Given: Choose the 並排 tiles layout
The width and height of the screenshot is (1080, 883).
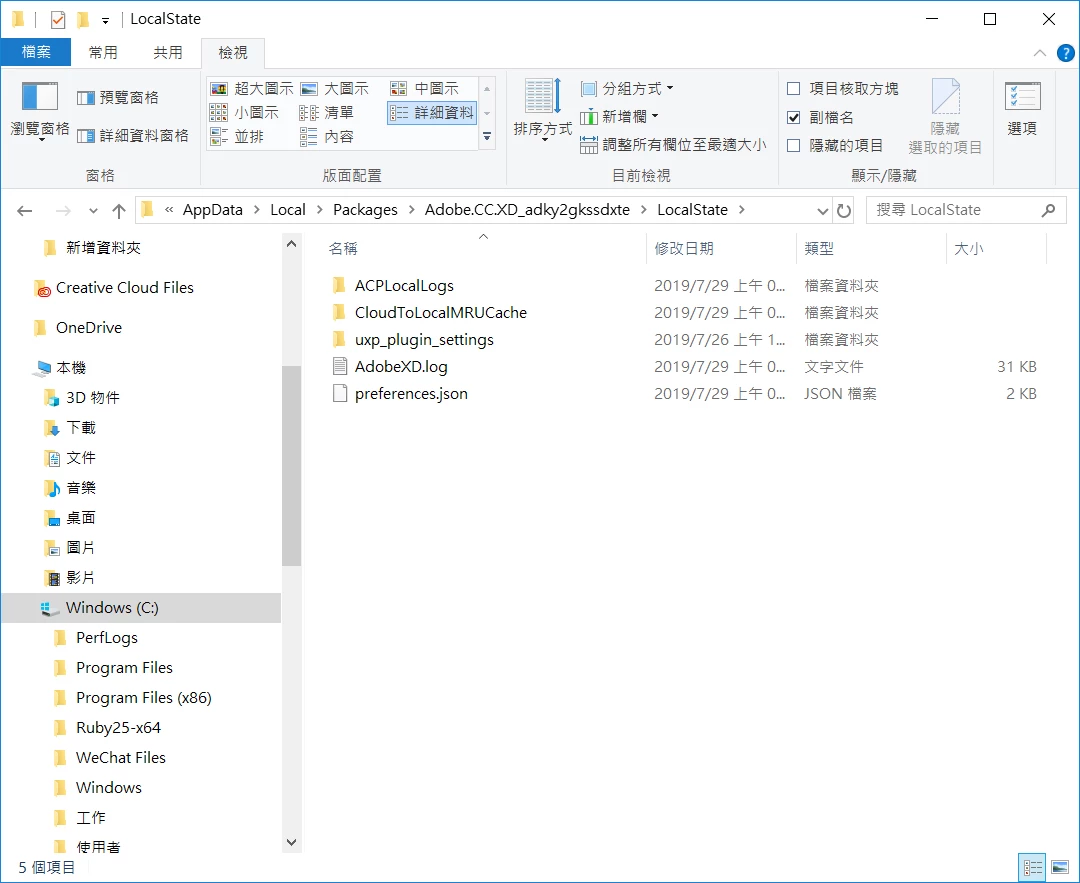Looking at the screenshot, I should point(237,136).
